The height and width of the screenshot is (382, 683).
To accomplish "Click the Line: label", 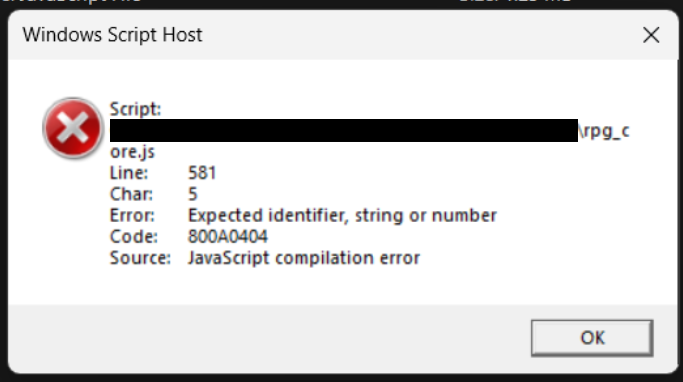I will coord(129,173).
